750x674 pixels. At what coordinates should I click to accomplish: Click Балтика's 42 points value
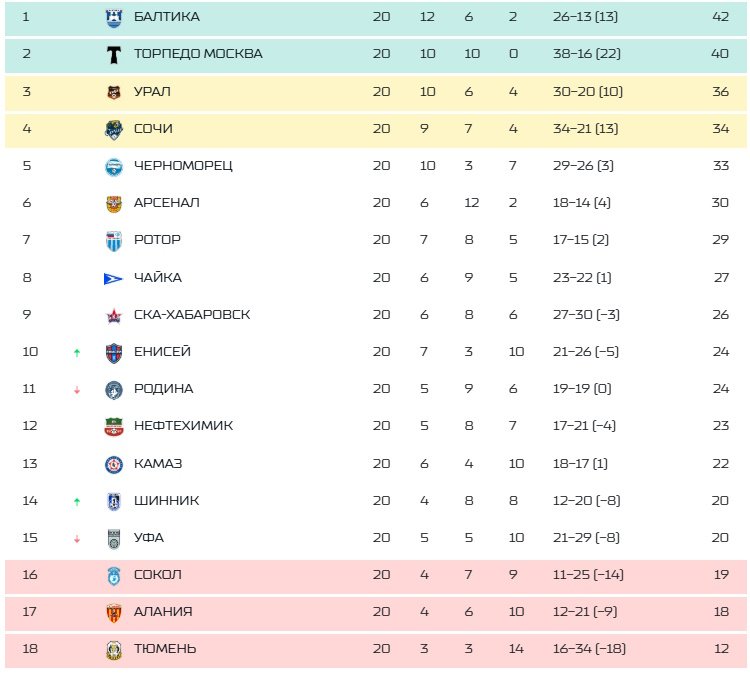[719, 17]
